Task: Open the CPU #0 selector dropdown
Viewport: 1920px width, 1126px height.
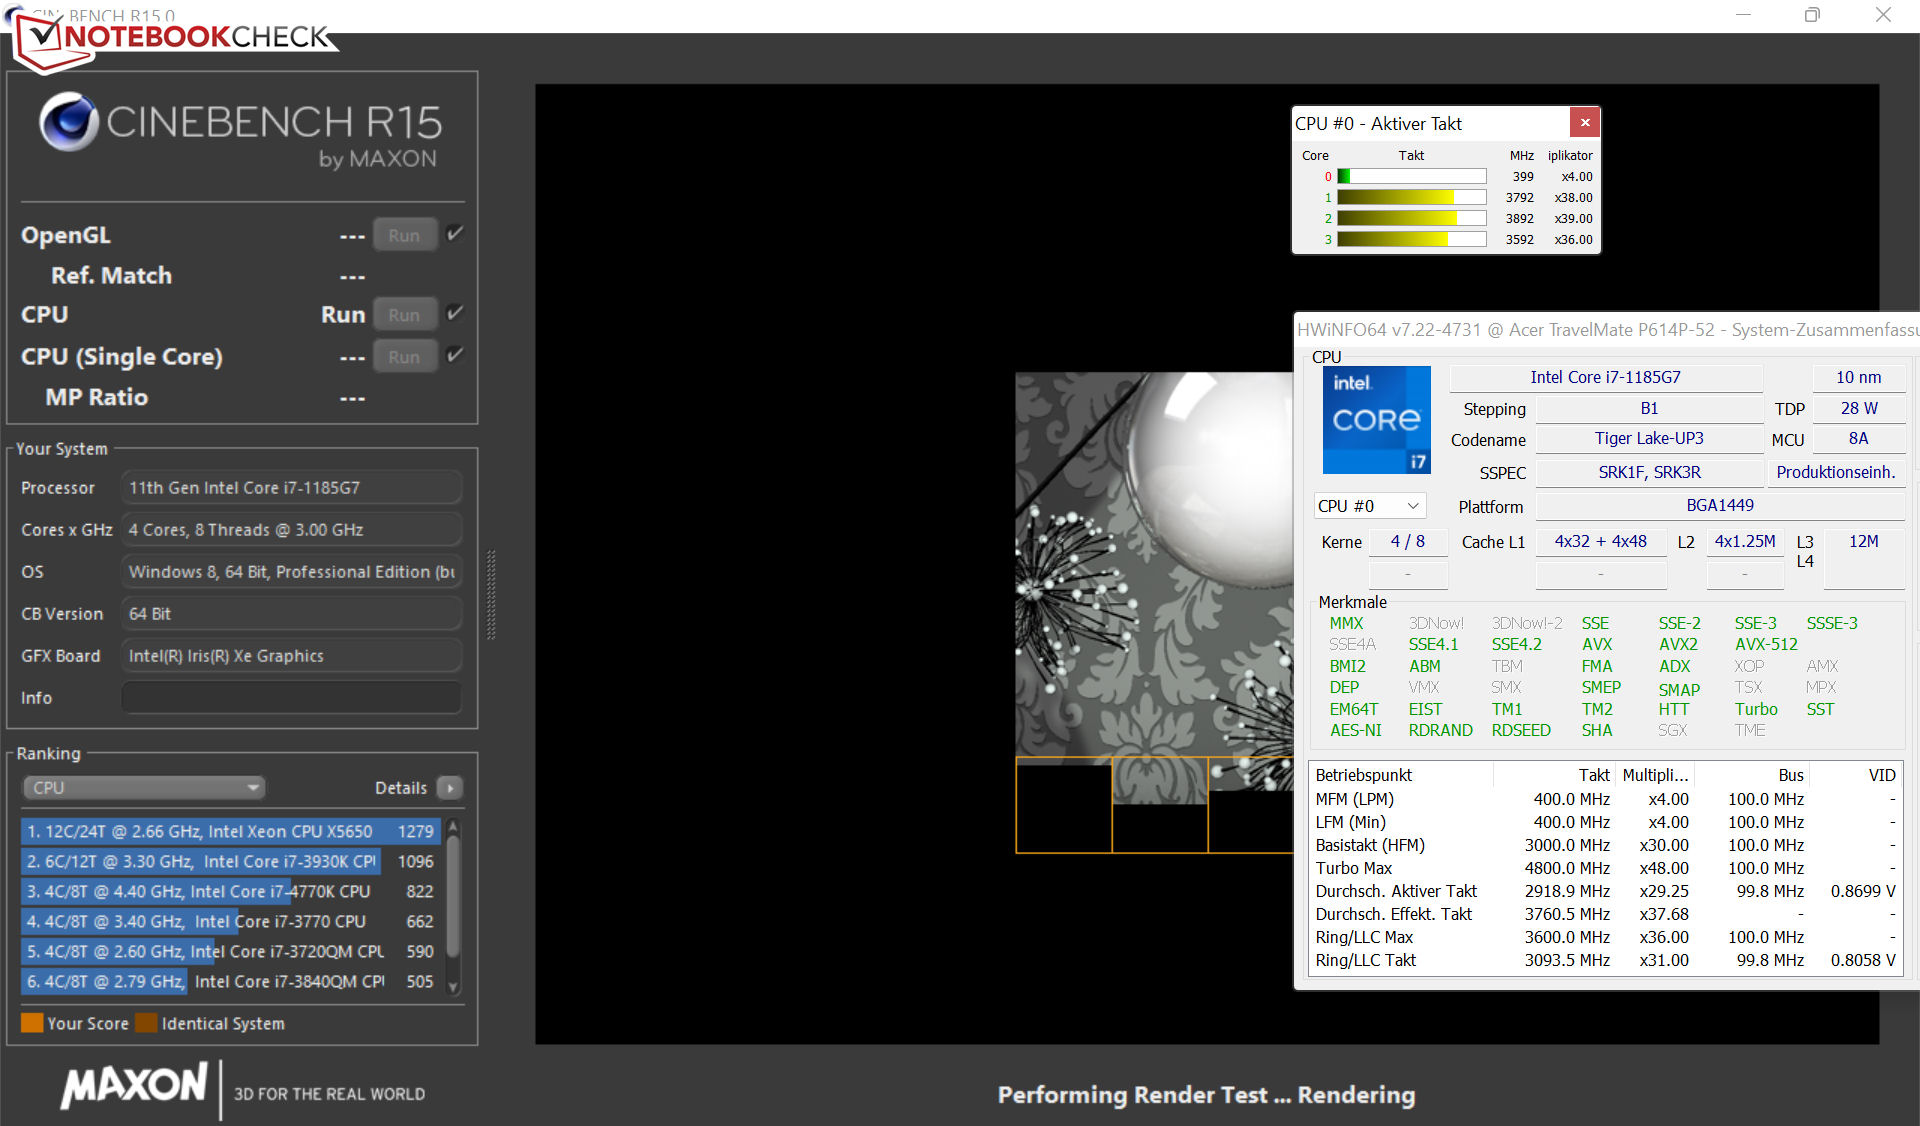Action: 1368,506
